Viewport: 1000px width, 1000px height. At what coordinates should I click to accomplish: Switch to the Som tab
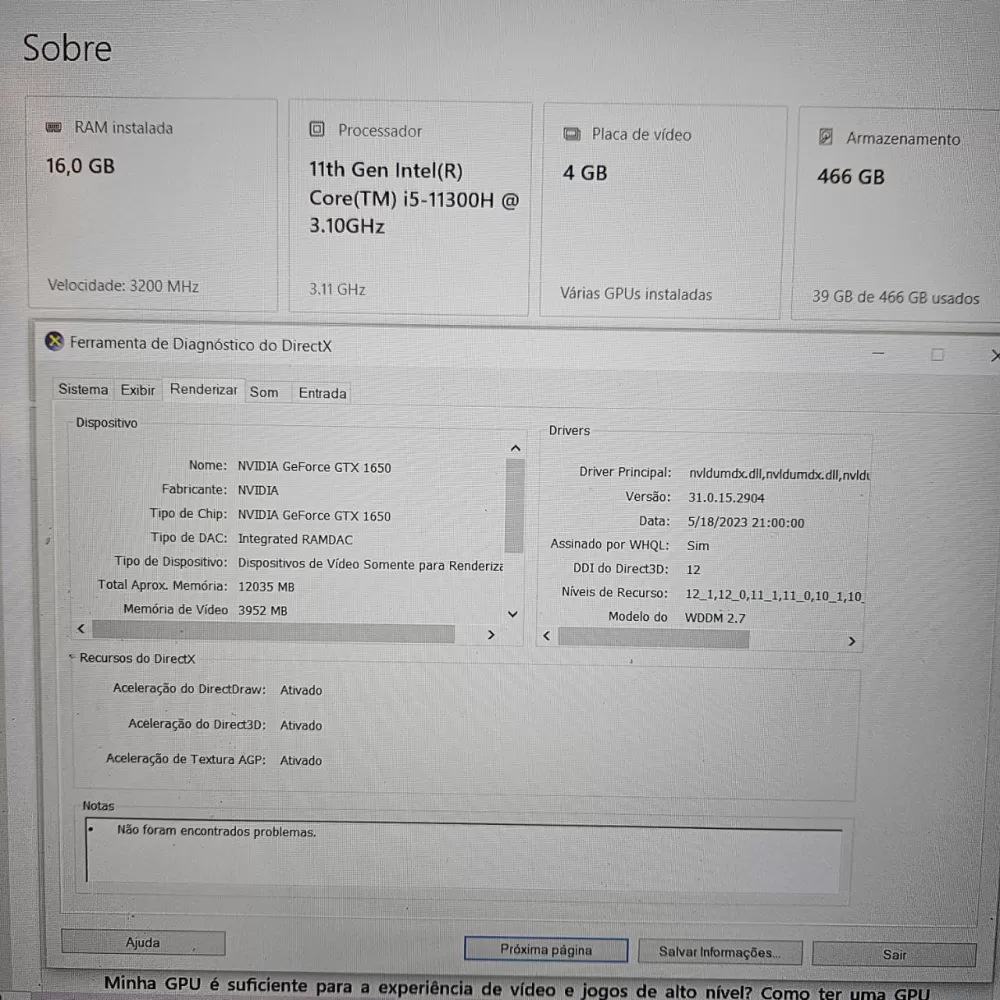pos(264,392)
